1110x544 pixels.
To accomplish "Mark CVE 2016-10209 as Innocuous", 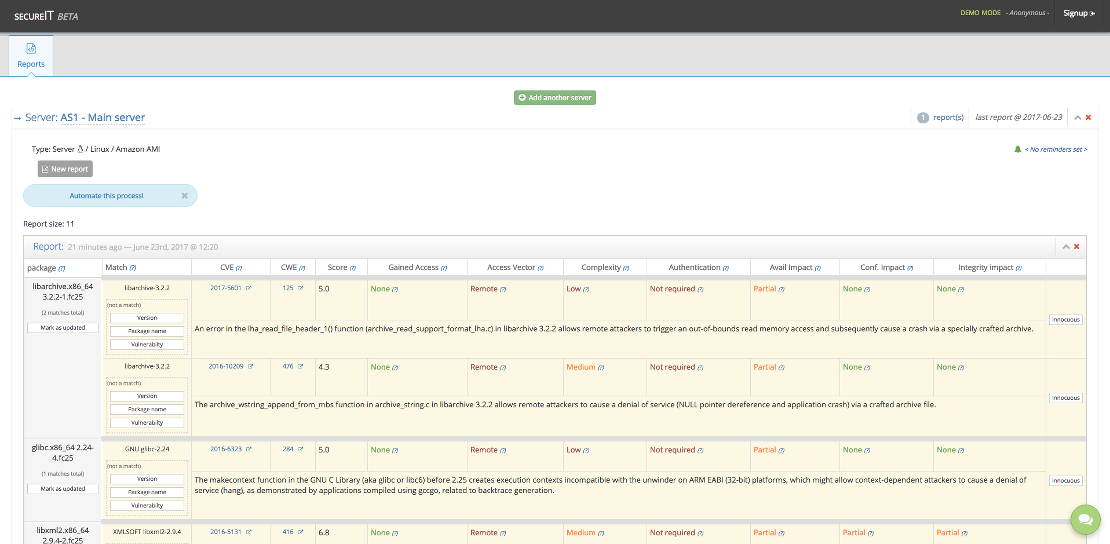I will (x=1065, y=398).
